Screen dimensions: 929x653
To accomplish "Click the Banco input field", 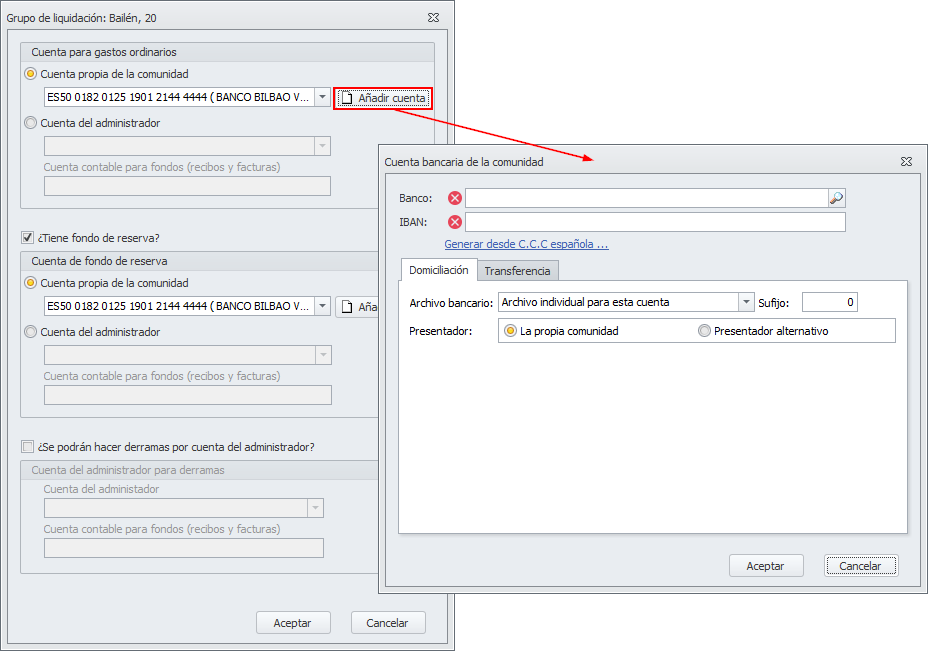I will click(x=646, y=198).
